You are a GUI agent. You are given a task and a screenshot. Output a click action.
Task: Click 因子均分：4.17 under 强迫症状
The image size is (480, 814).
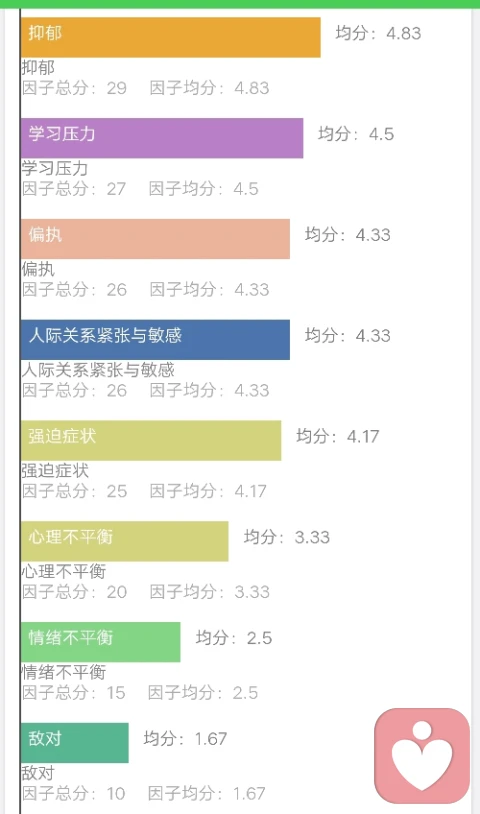click(208, 491)
